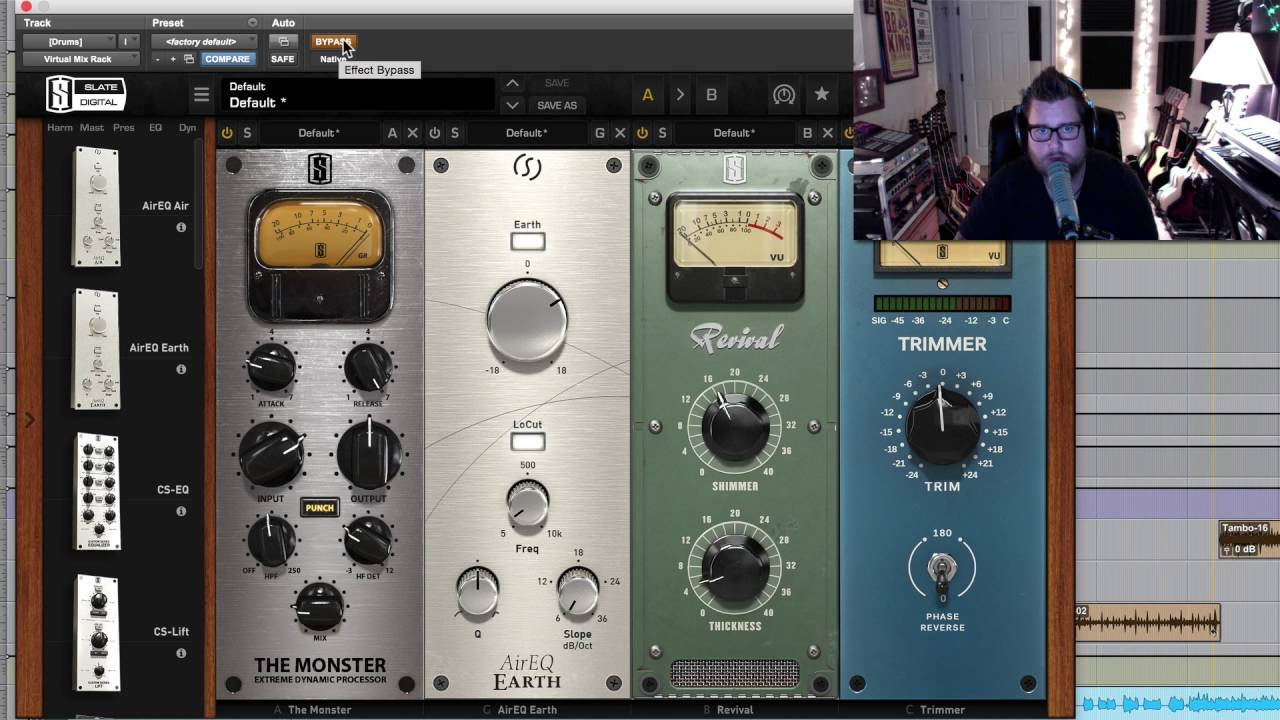Click the SAFE automation button
This screenshot has width=1280, height=720.
(x=283, y=59)
